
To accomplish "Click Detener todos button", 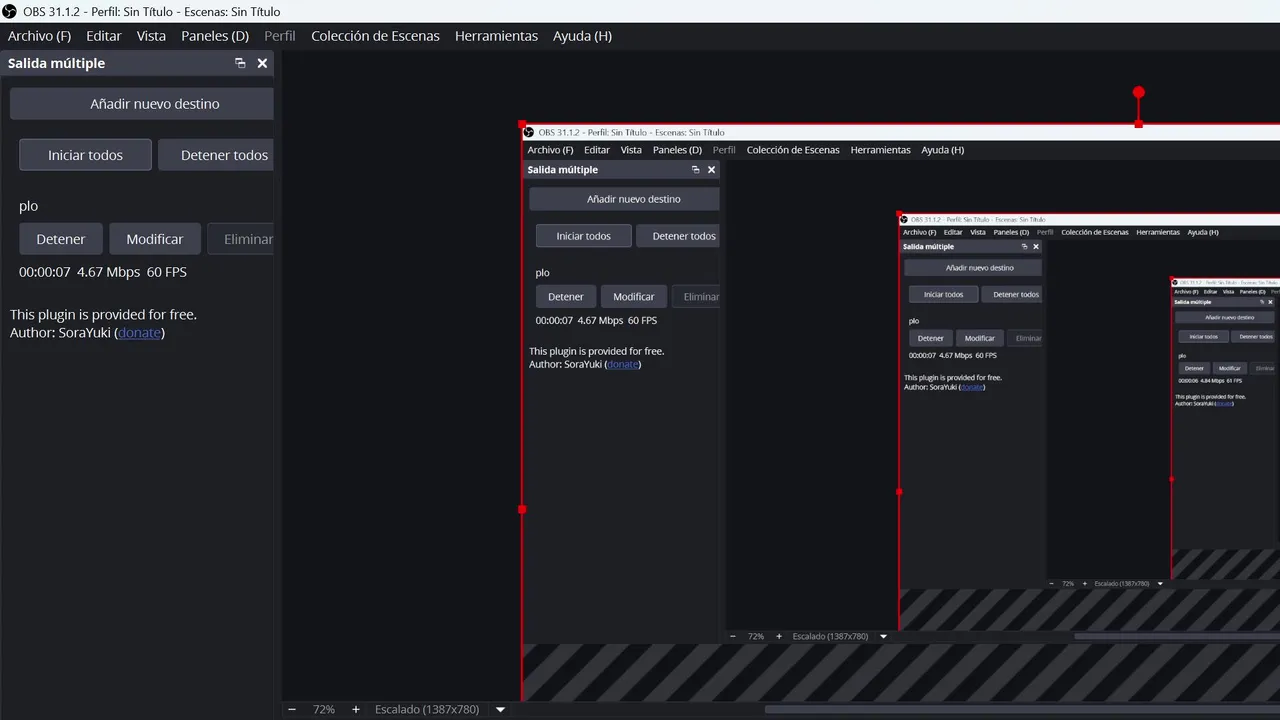I will (x=216, y=155).
